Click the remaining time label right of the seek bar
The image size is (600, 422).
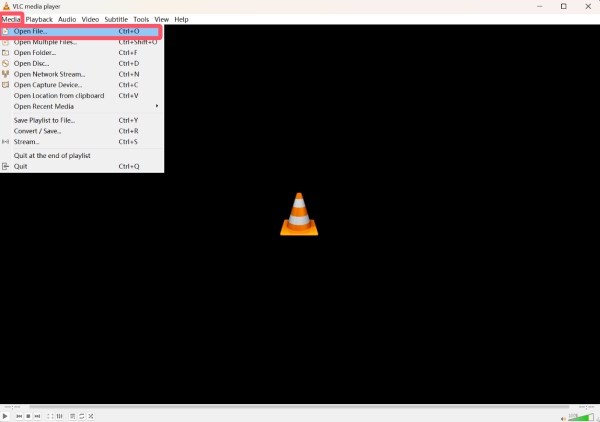pyautogui.click(x=586, y=407)
